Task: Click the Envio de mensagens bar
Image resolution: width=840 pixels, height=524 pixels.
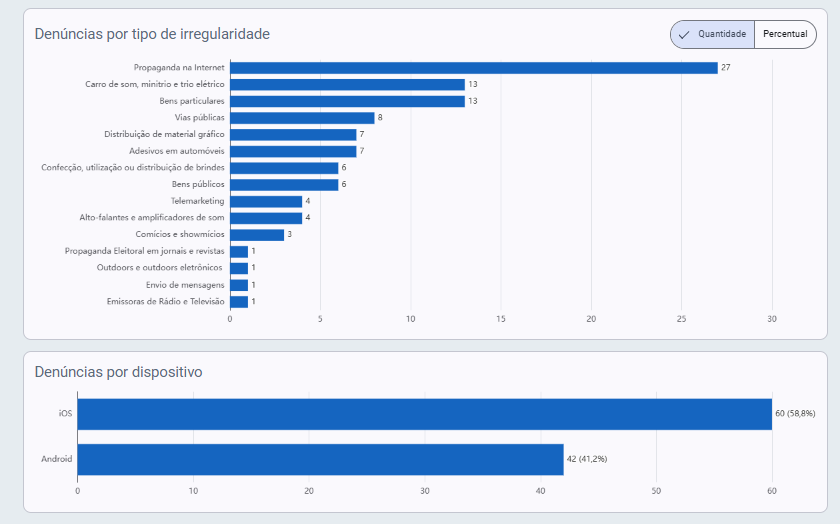Action: click(239, 285)
